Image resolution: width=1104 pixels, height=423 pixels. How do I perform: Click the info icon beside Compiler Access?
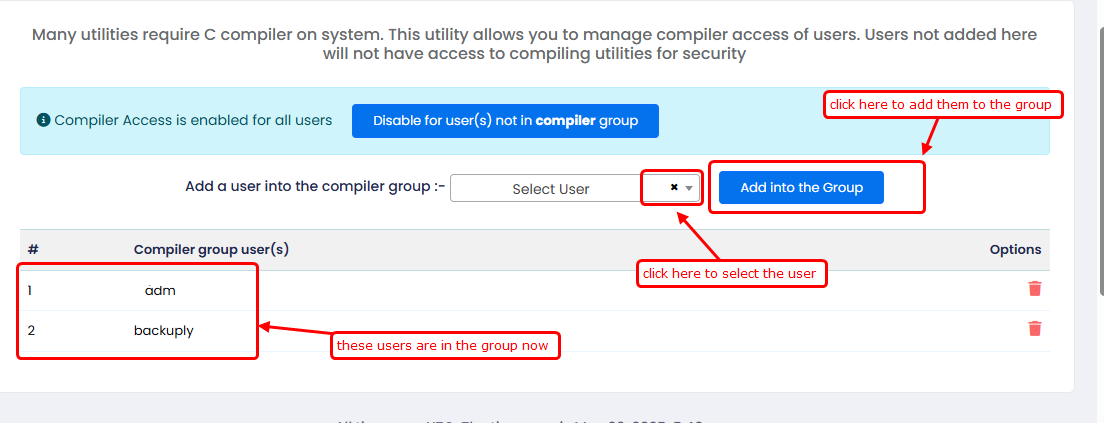pos(43,120)
